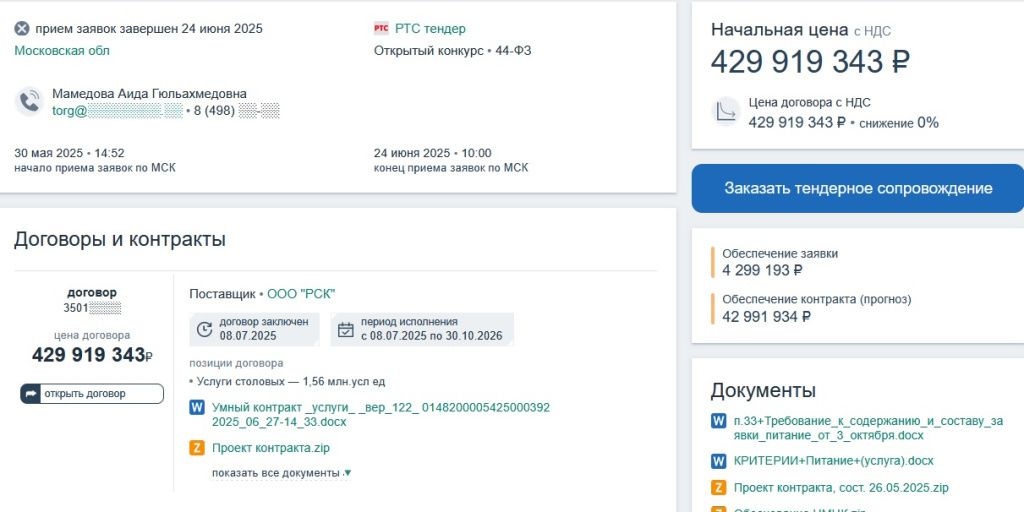Click Word icon for п.33 Требование document

point(718,421)
